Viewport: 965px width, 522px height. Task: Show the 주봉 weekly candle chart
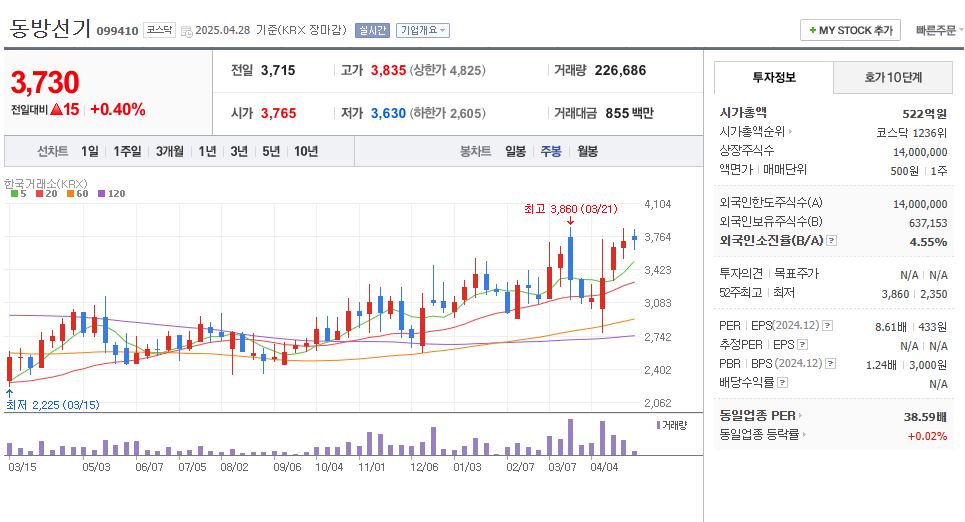coord(551,151)
